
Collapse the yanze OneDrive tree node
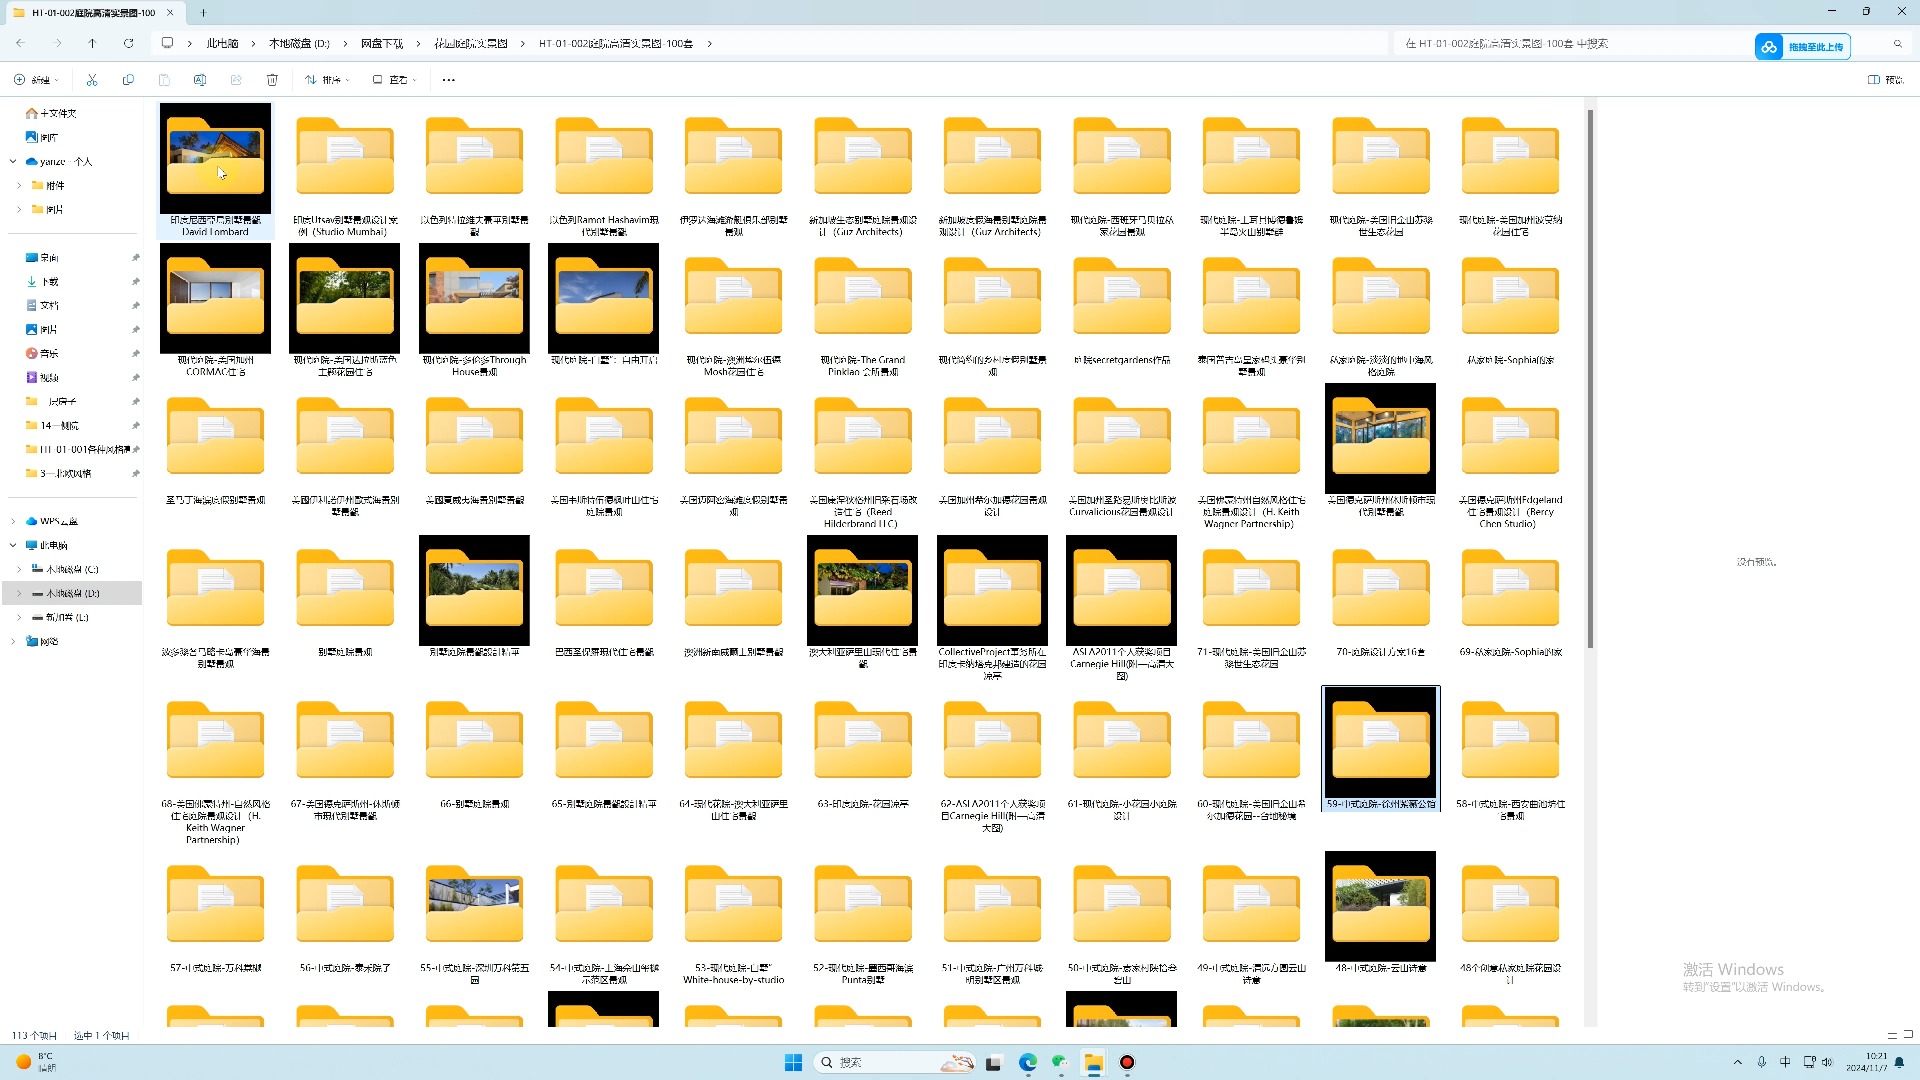pos(13,161)
